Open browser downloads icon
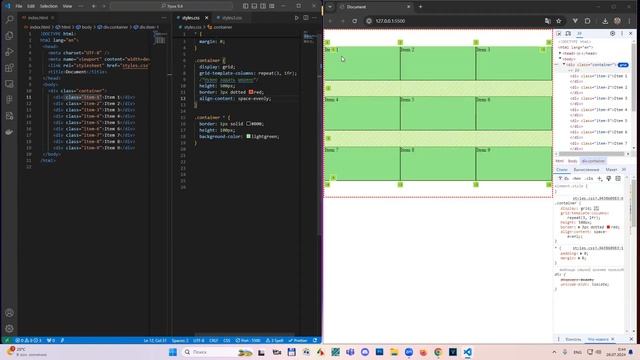The image size is (640, 360). click(x=605, y=21)
